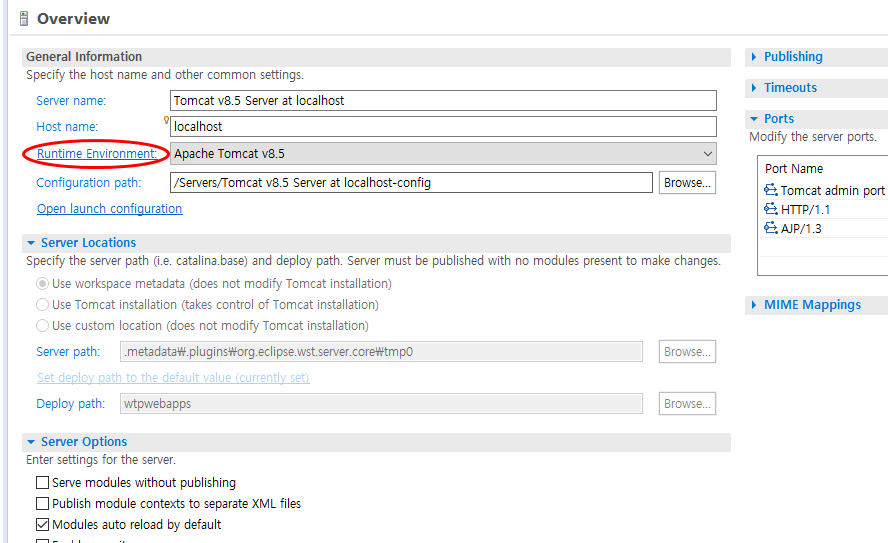The width and height of the screenshot is (888, 543).
Task: Click Browse next to Server path
Action: [x=687, y=352]
